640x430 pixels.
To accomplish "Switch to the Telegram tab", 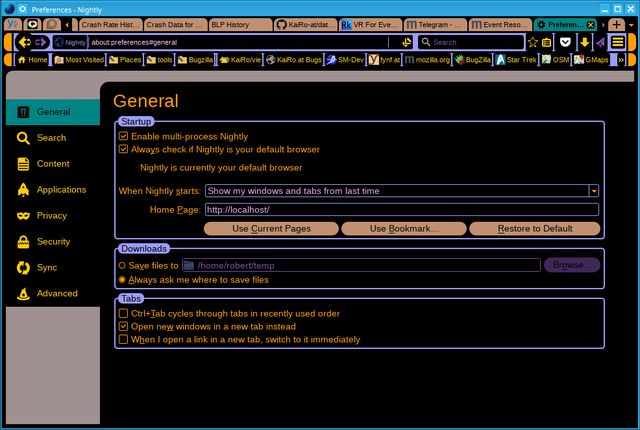I will (x=434, y=23).
